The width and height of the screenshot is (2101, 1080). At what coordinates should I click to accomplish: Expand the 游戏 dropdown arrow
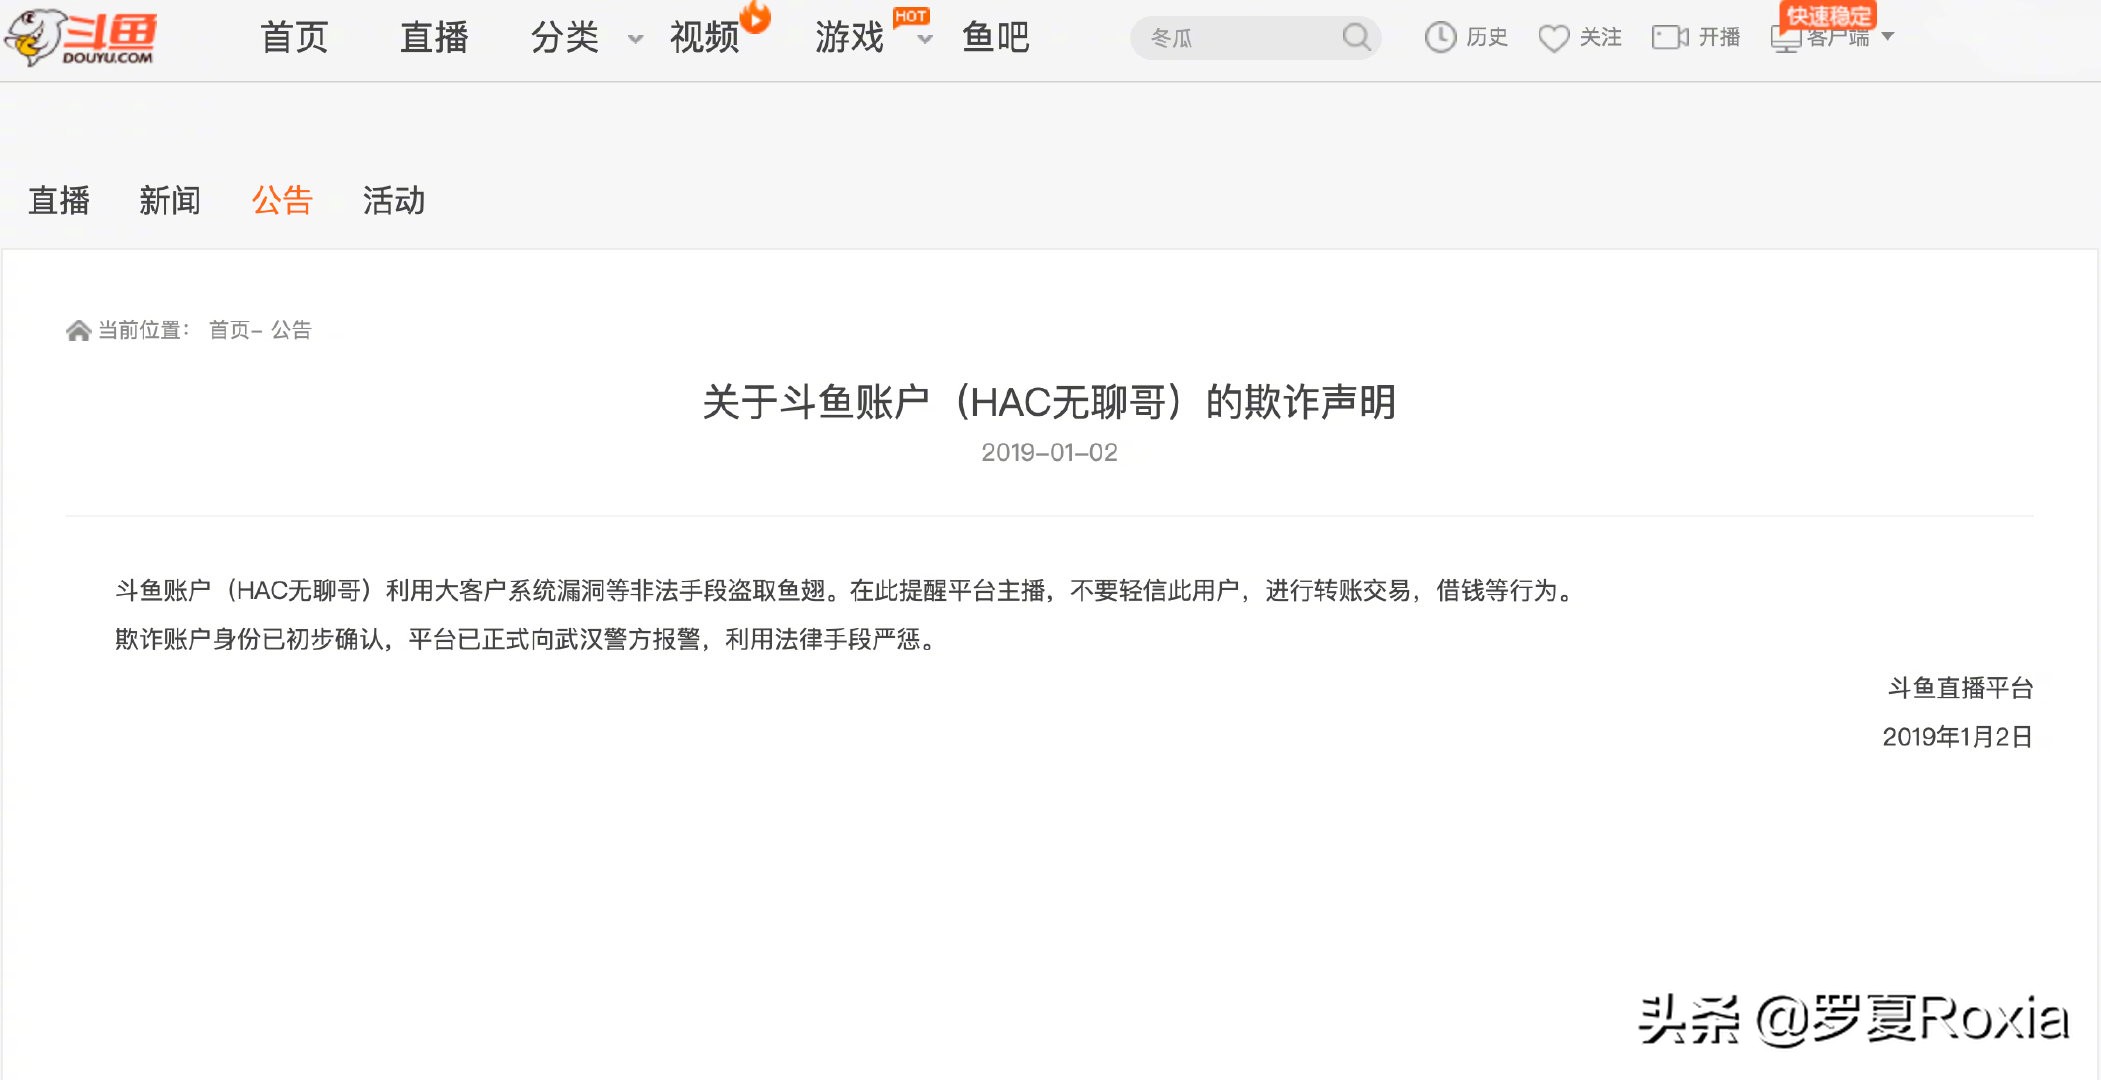coord(925,40)
